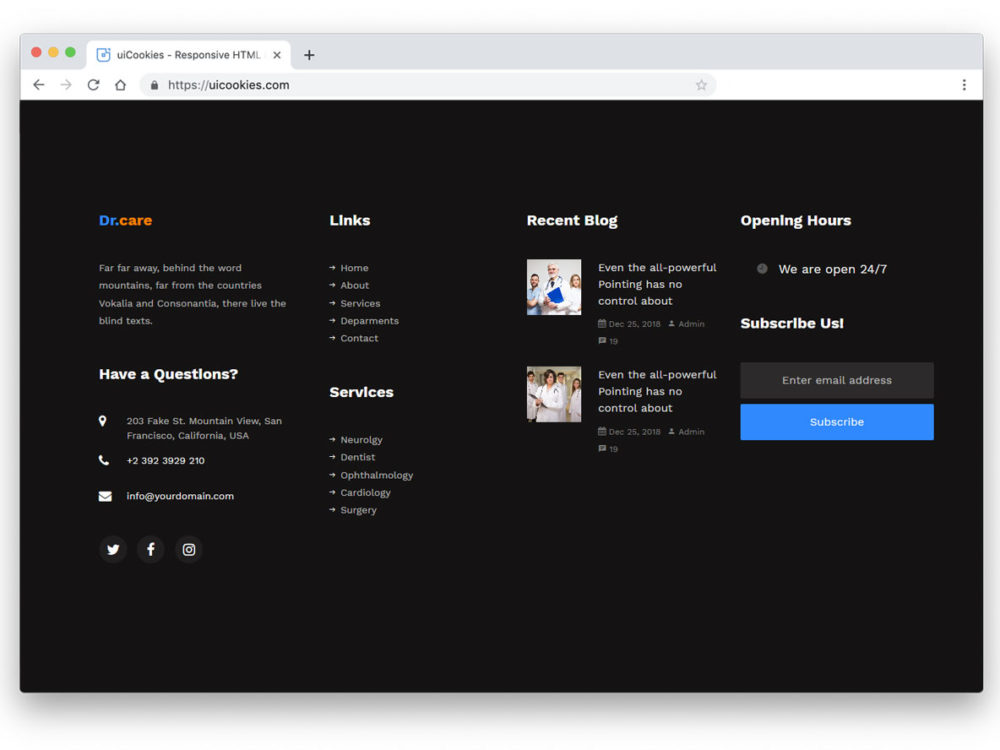Click the location pin icon beside the address
The height and width of the screenshot is (750, 1000).
[x=105, y=421]
